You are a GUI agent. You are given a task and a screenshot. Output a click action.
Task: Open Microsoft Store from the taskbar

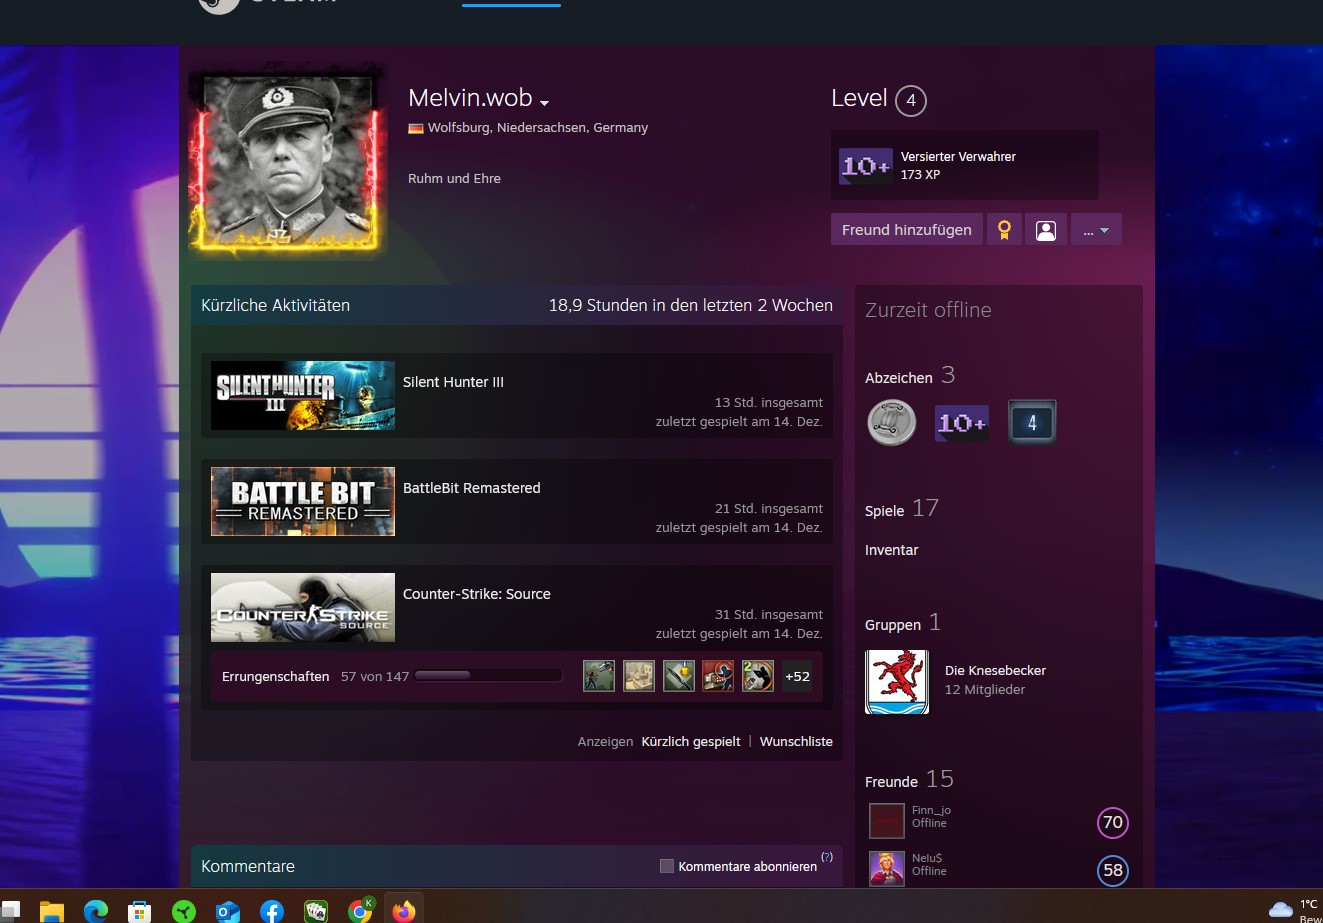pyautogui.click(x=140, y=911)
